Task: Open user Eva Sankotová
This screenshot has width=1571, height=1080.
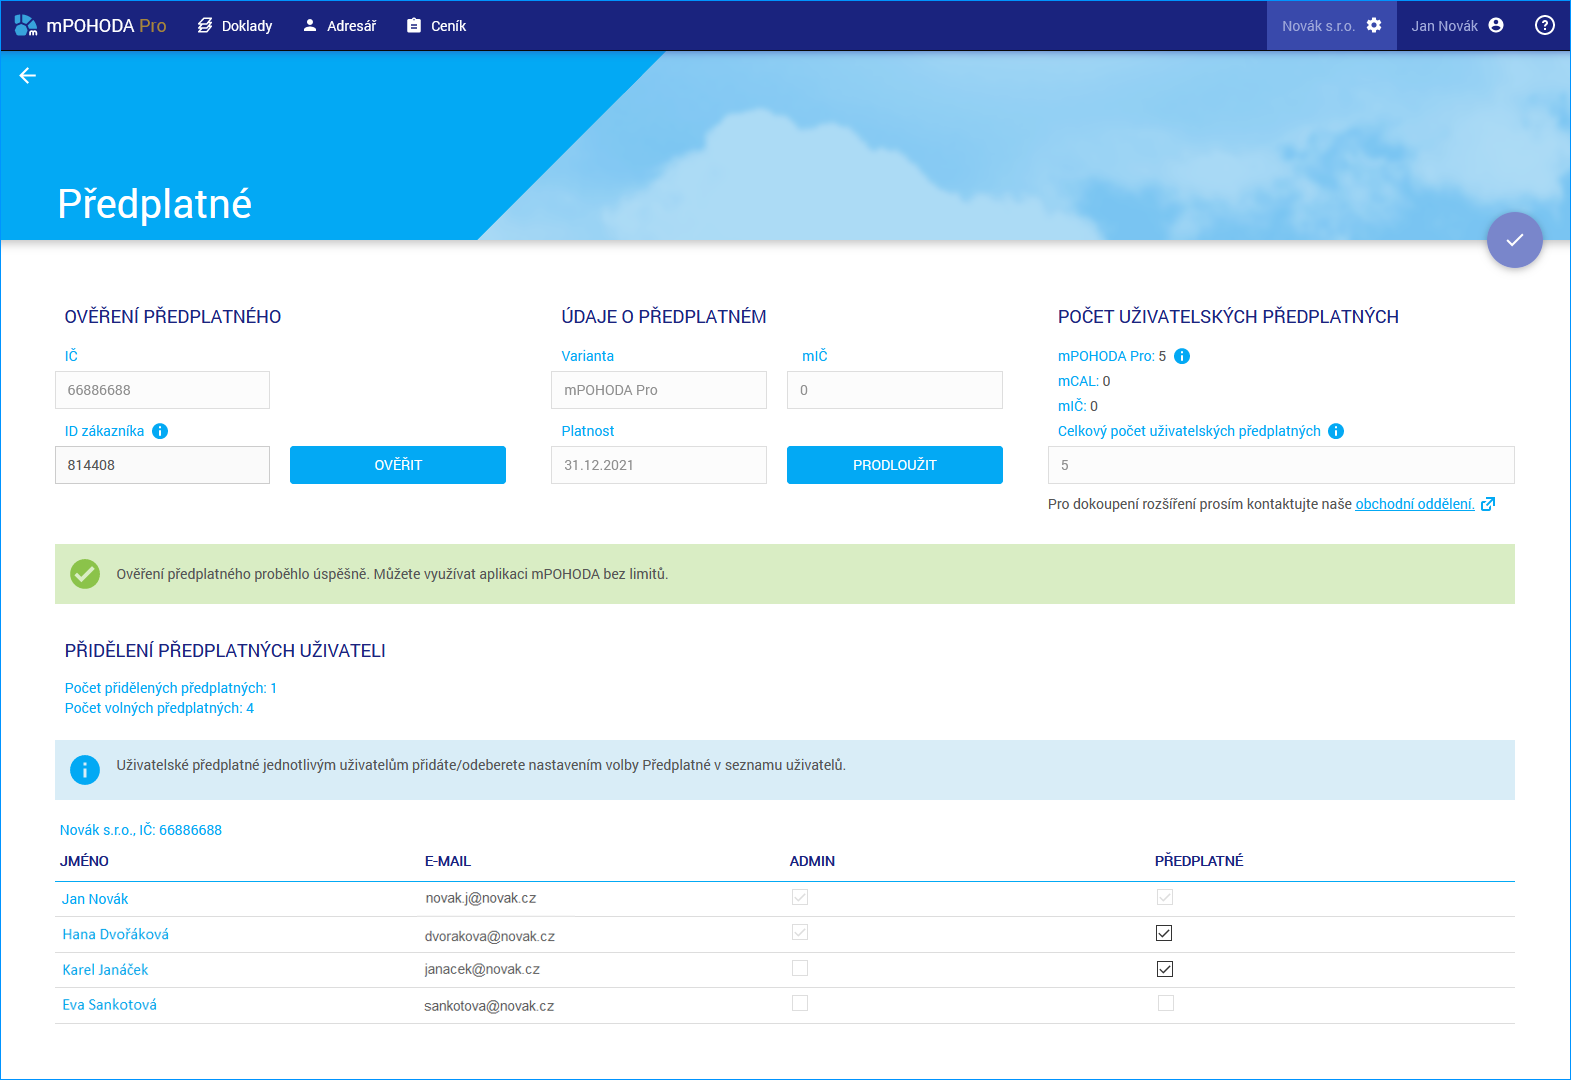Action: click(109, 1005)
